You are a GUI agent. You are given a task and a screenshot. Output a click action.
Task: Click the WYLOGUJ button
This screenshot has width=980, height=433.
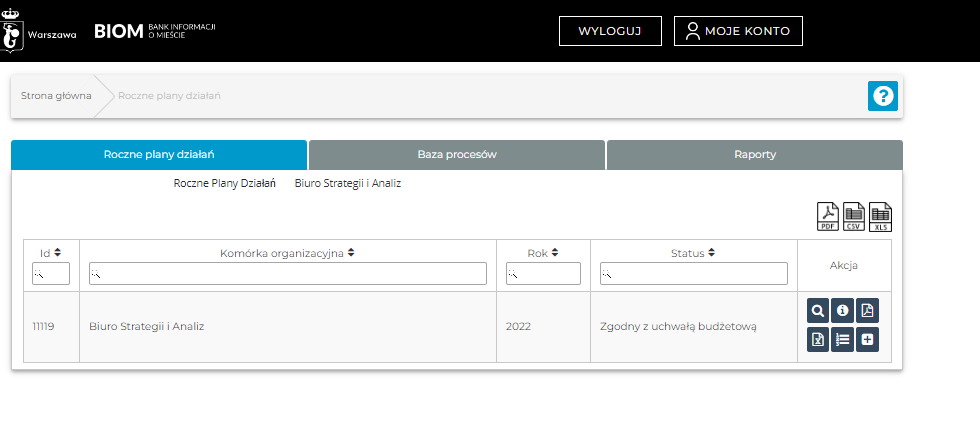tap(610, 31)
